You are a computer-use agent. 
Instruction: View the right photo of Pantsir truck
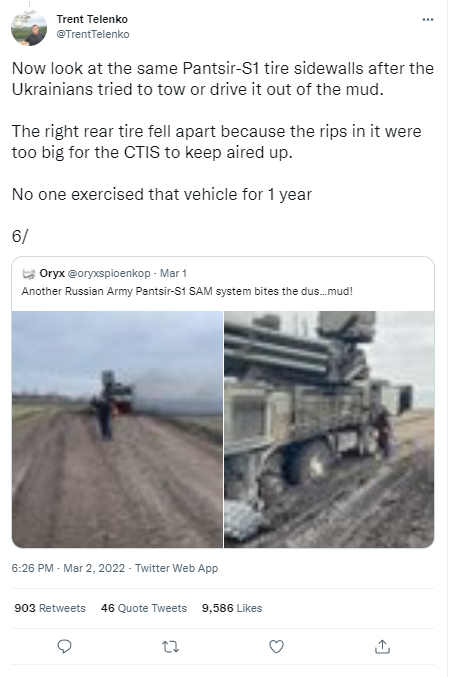(x=329, y=429)
